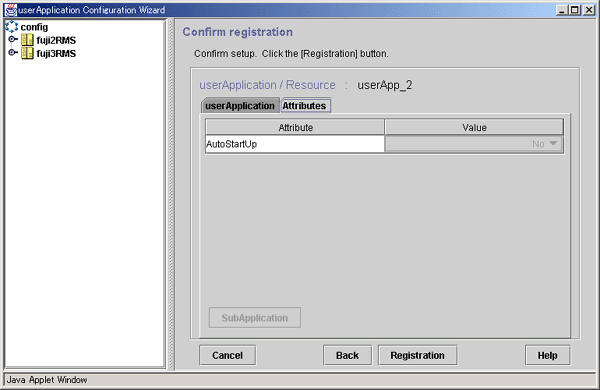Select the Attributes tab
This screenshot has width=600, height=390.
[x=305, y=106]
